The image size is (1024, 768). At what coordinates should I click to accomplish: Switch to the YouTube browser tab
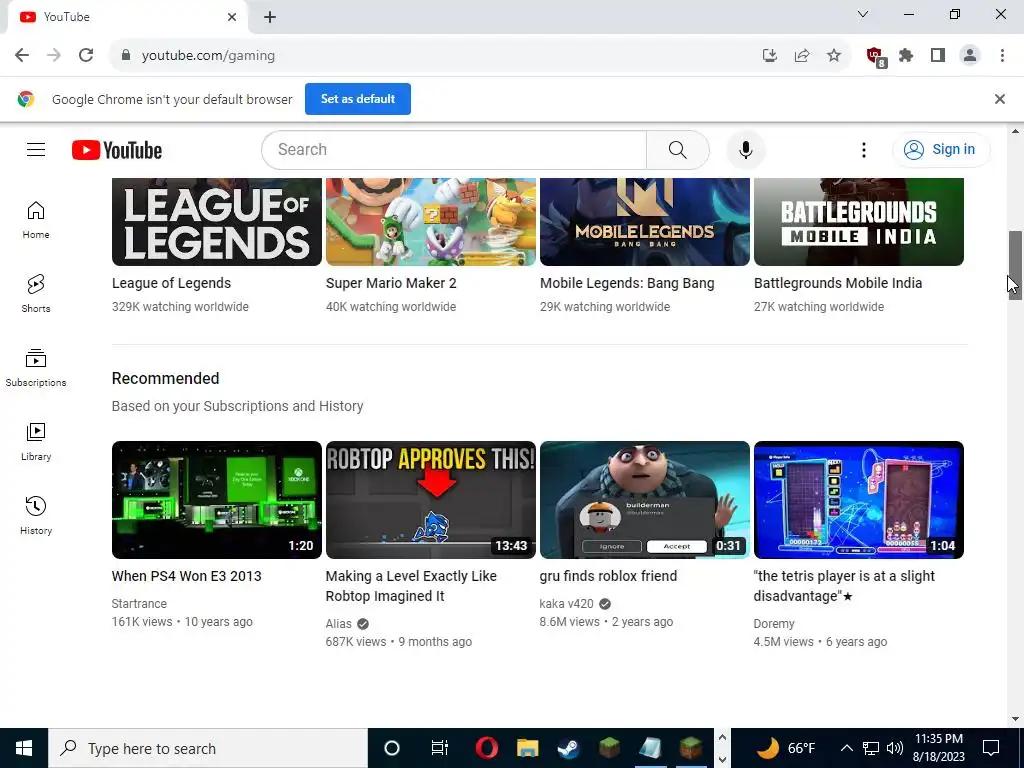point(127,17)
